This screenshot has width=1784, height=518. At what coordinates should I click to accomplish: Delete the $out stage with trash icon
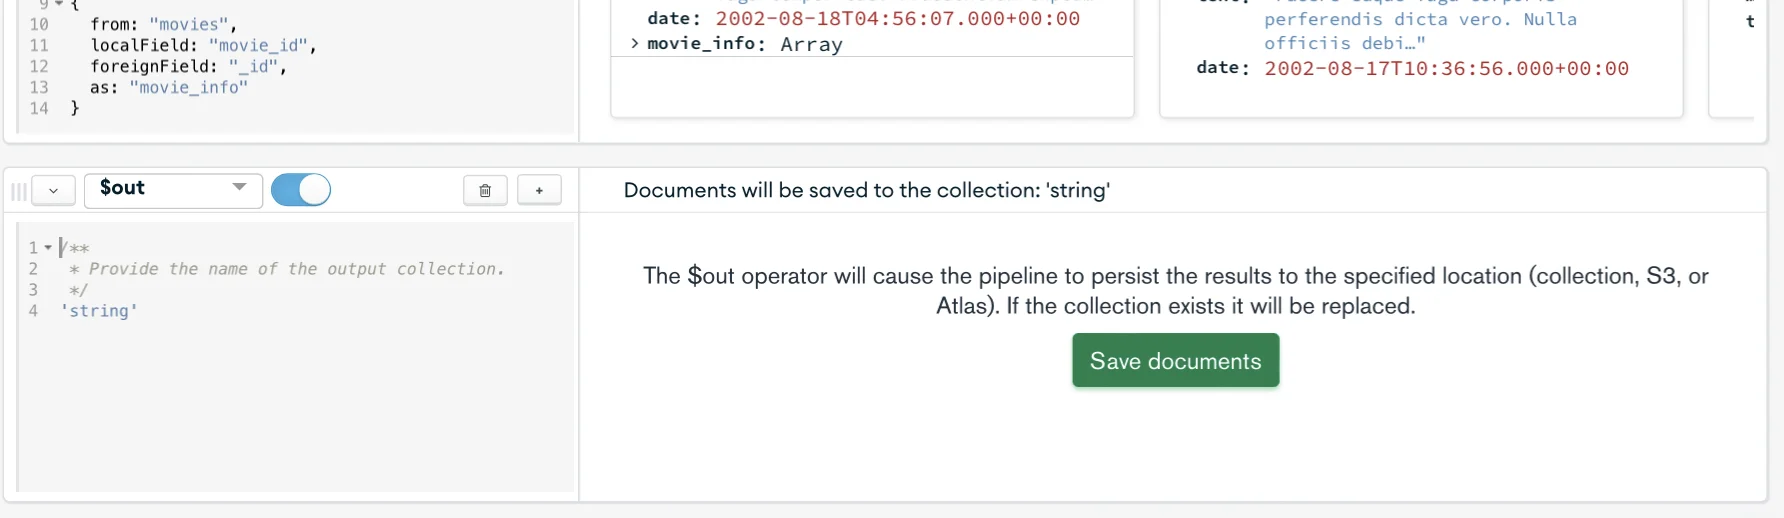point(485,190)
